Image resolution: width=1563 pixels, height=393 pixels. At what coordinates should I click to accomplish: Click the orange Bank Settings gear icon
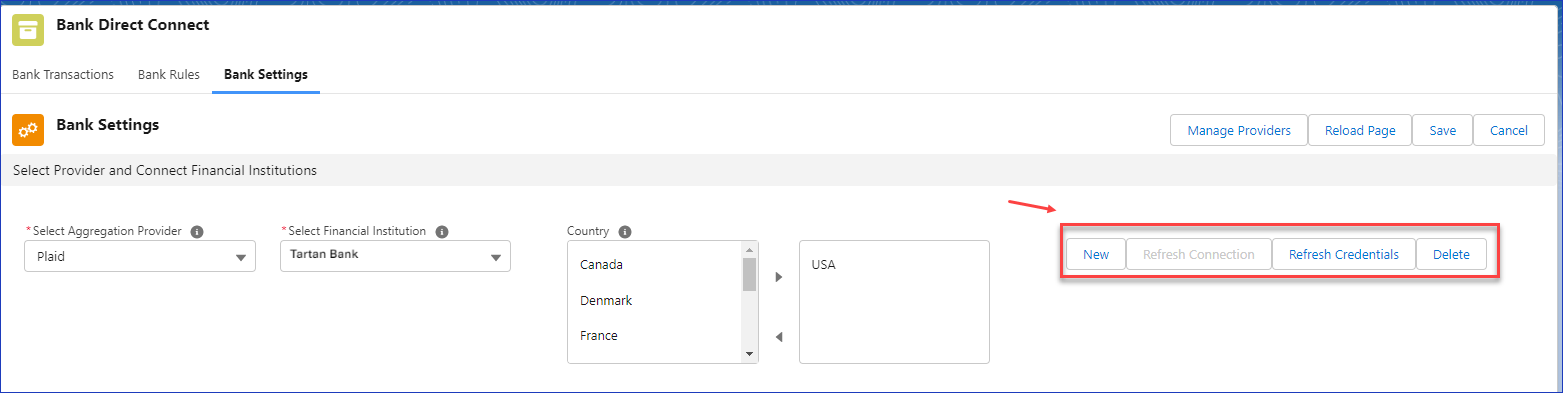click(28, 130)
